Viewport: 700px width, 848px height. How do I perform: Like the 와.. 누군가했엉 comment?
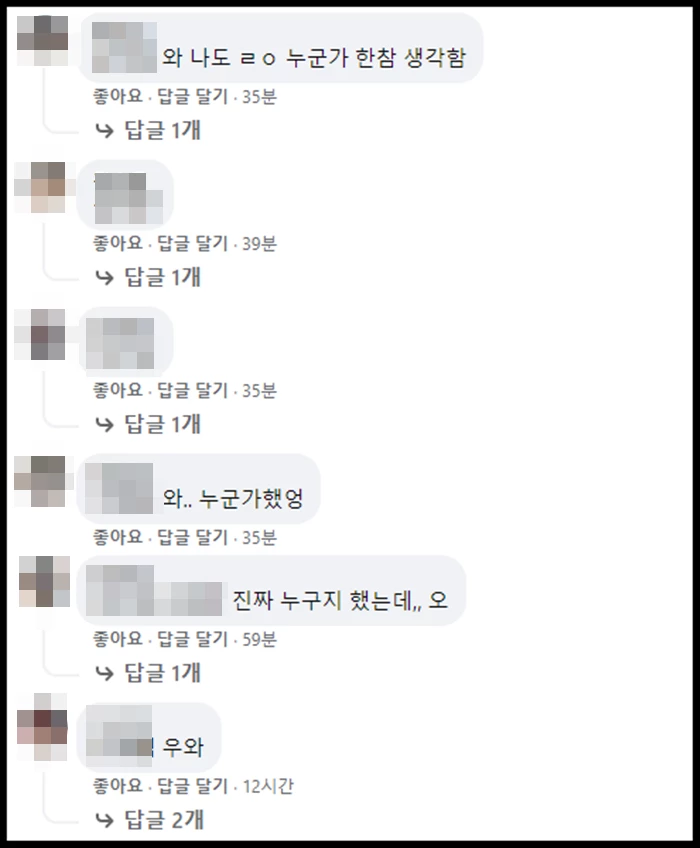pyautogui.click(x=117, y=538)
